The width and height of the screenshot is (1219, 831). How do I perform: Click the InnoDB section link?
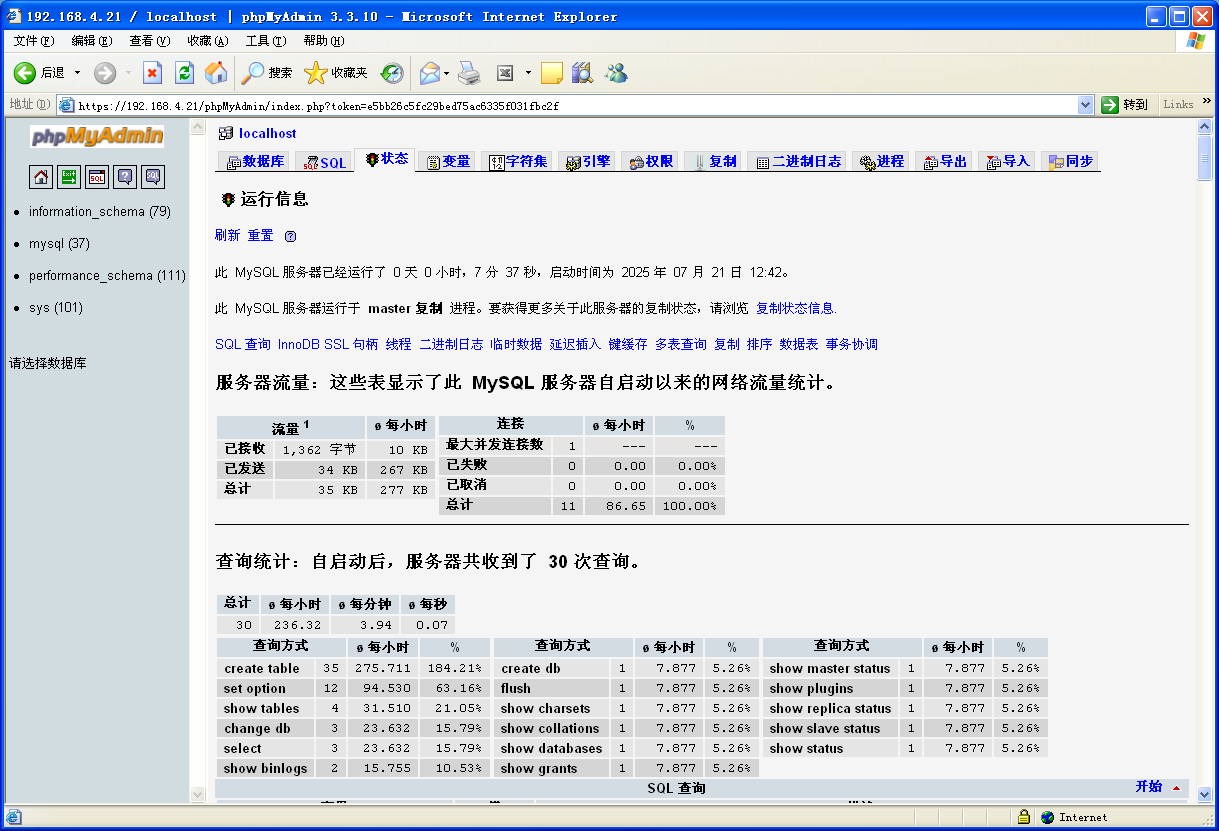tap(300, 344)
